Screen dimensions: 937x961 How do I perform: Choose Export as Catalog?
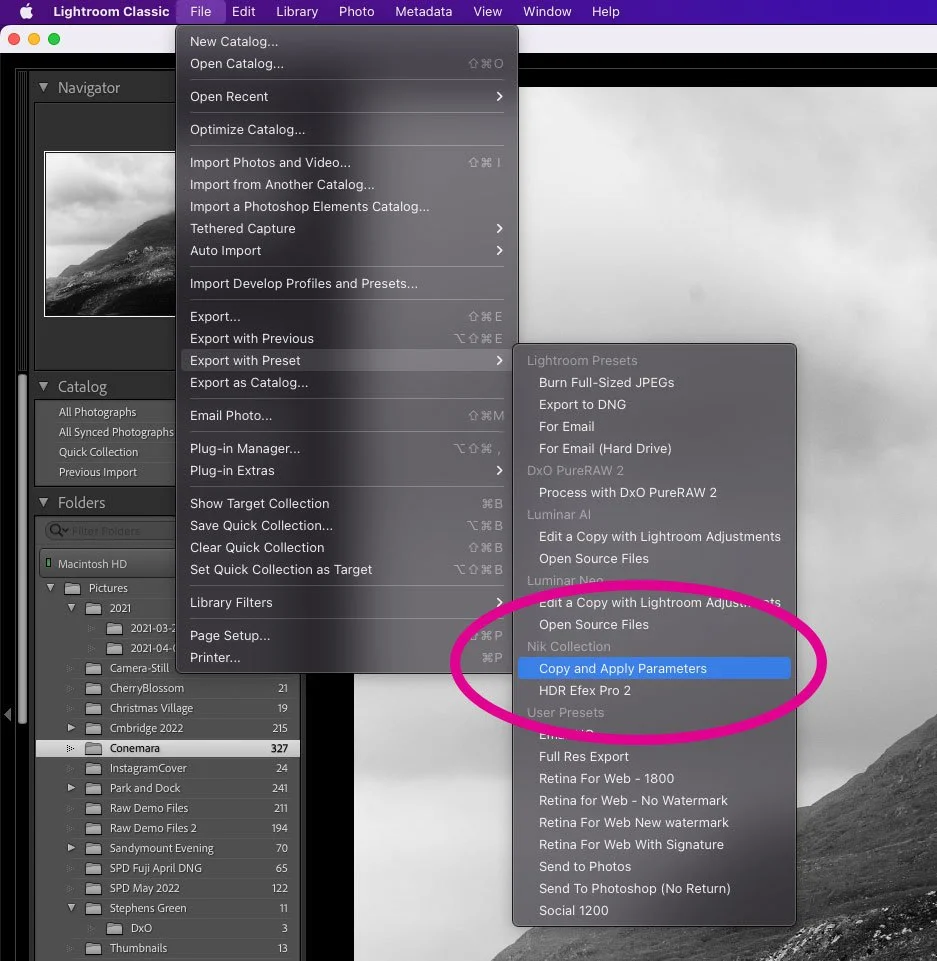pos(346,383)
